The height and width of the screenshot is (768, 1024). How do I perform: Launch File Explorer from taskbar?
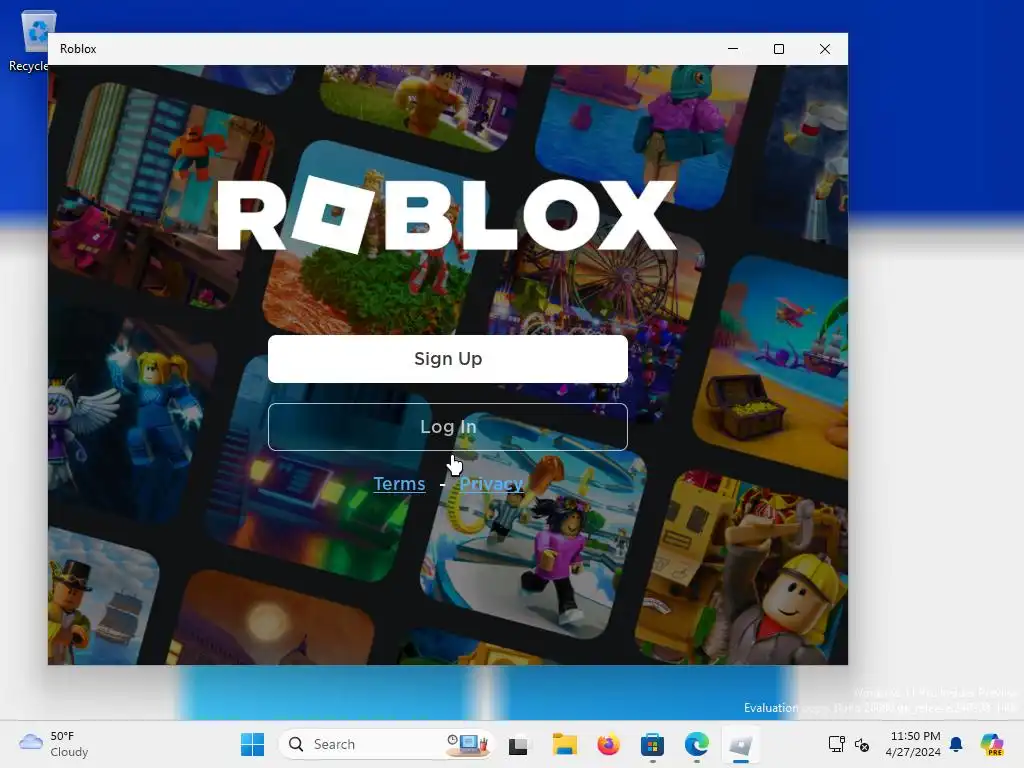point(564,744)
